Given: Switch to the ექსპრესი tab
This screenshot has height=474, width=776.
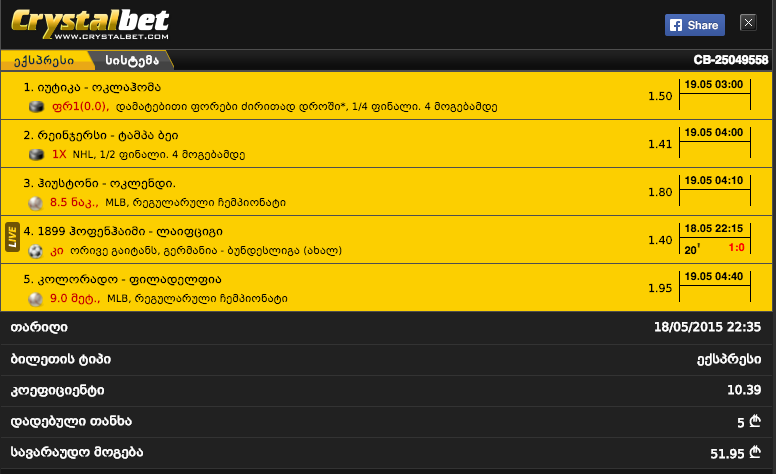Looking at the screenshot, I should coord(44,60).
